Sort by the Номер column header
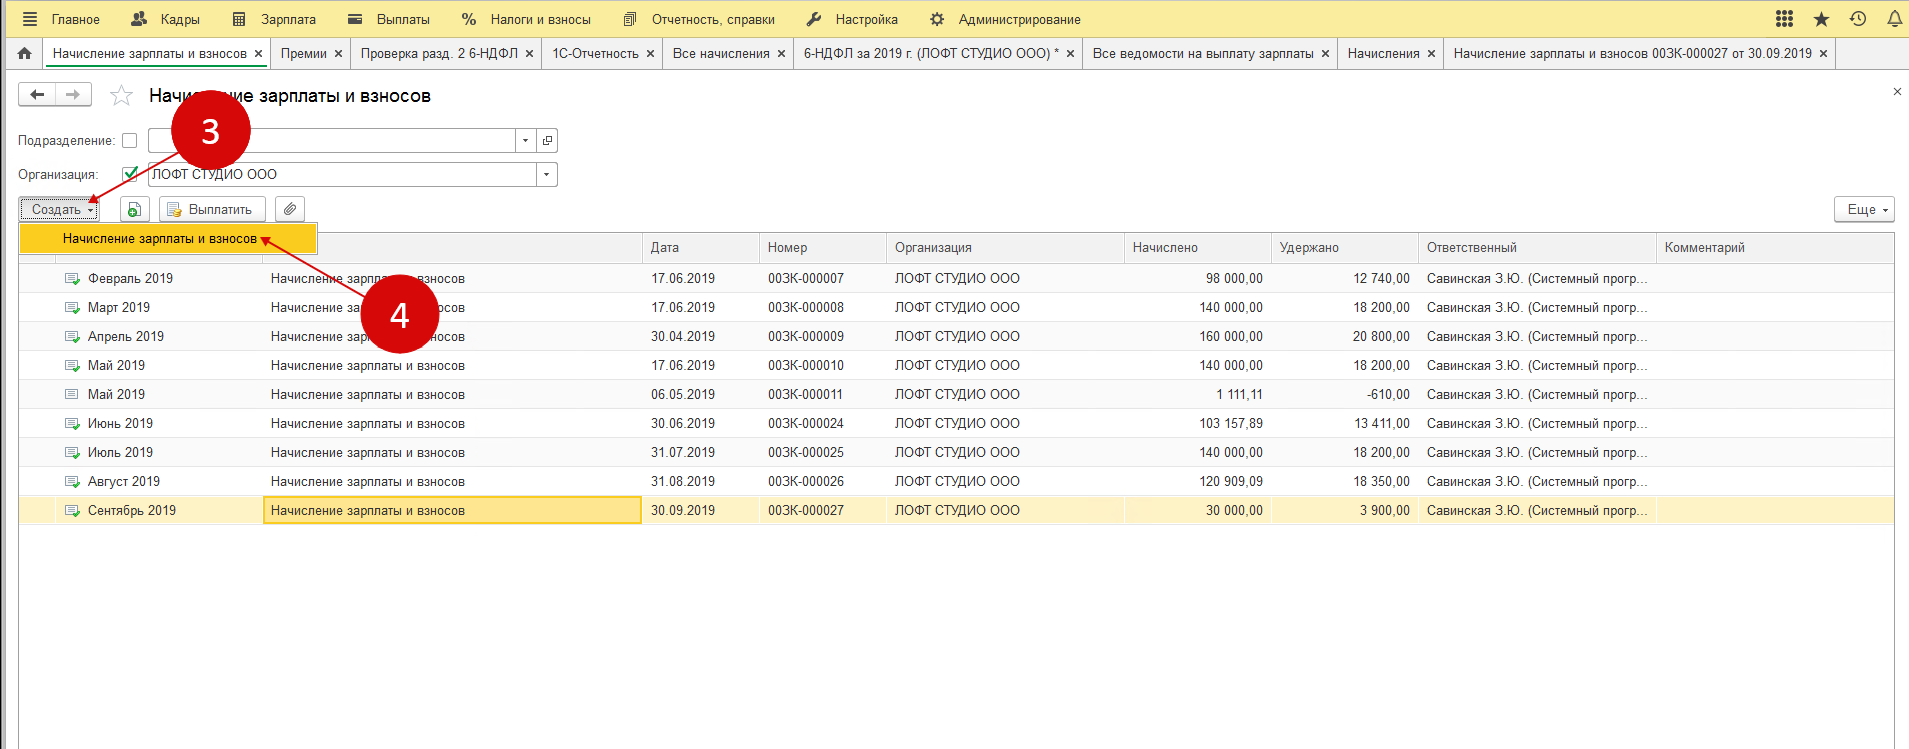This screenshot has width=1909, height=749. 823,248
